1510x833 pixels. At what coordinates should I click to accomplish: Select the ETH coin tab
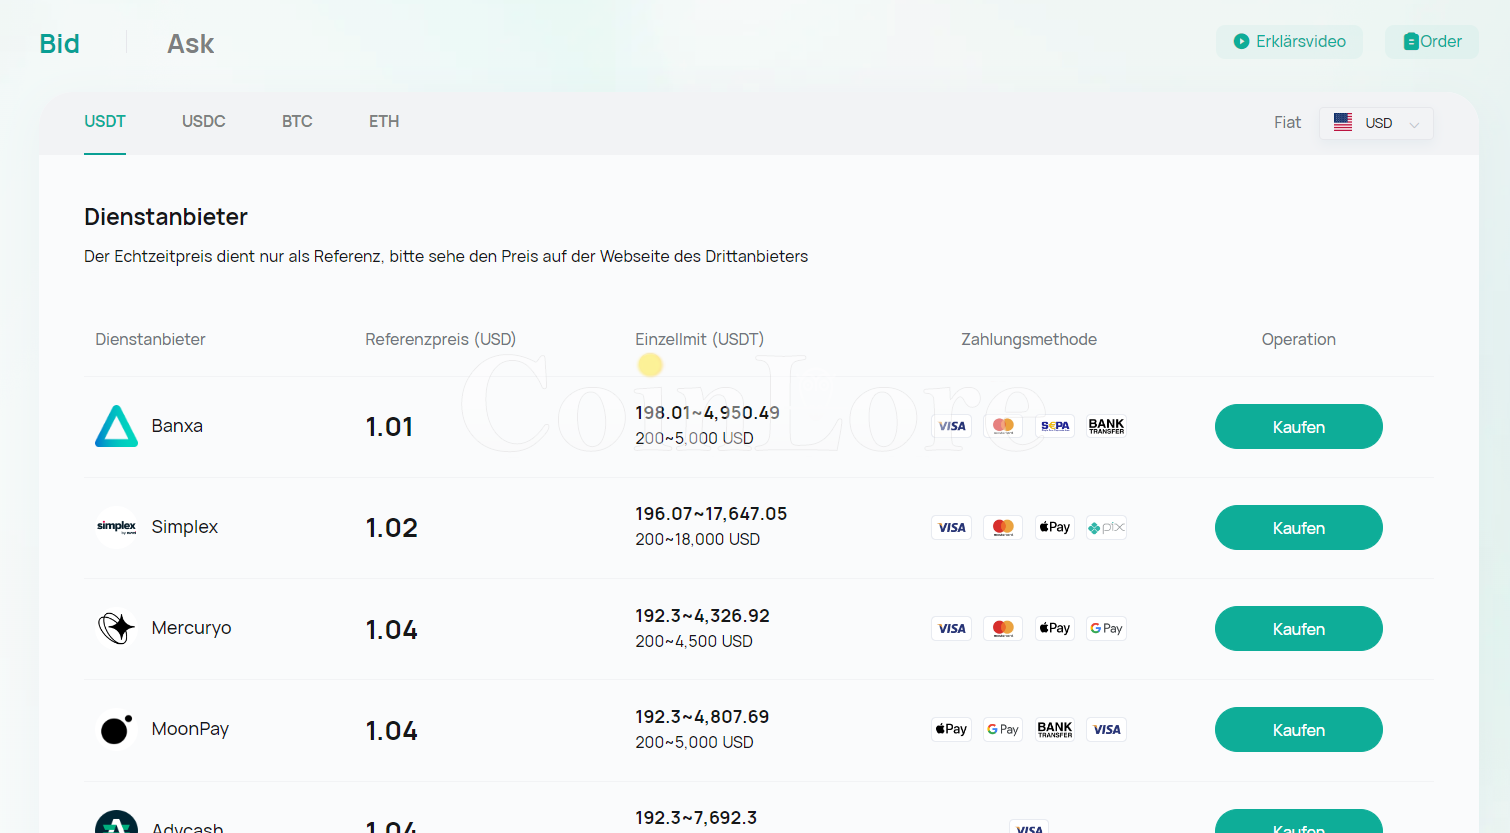click(384, 121)
